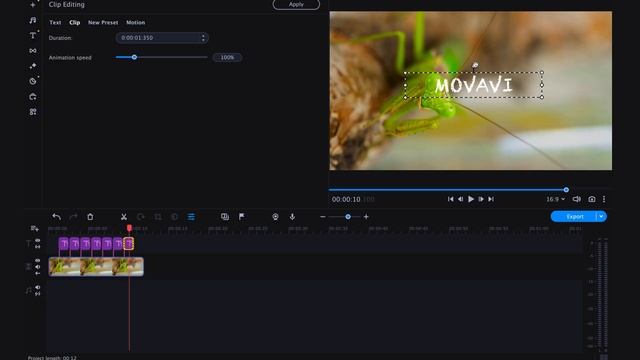Open the player three-dot more menu
640x360 pixels.
[604, 199]
